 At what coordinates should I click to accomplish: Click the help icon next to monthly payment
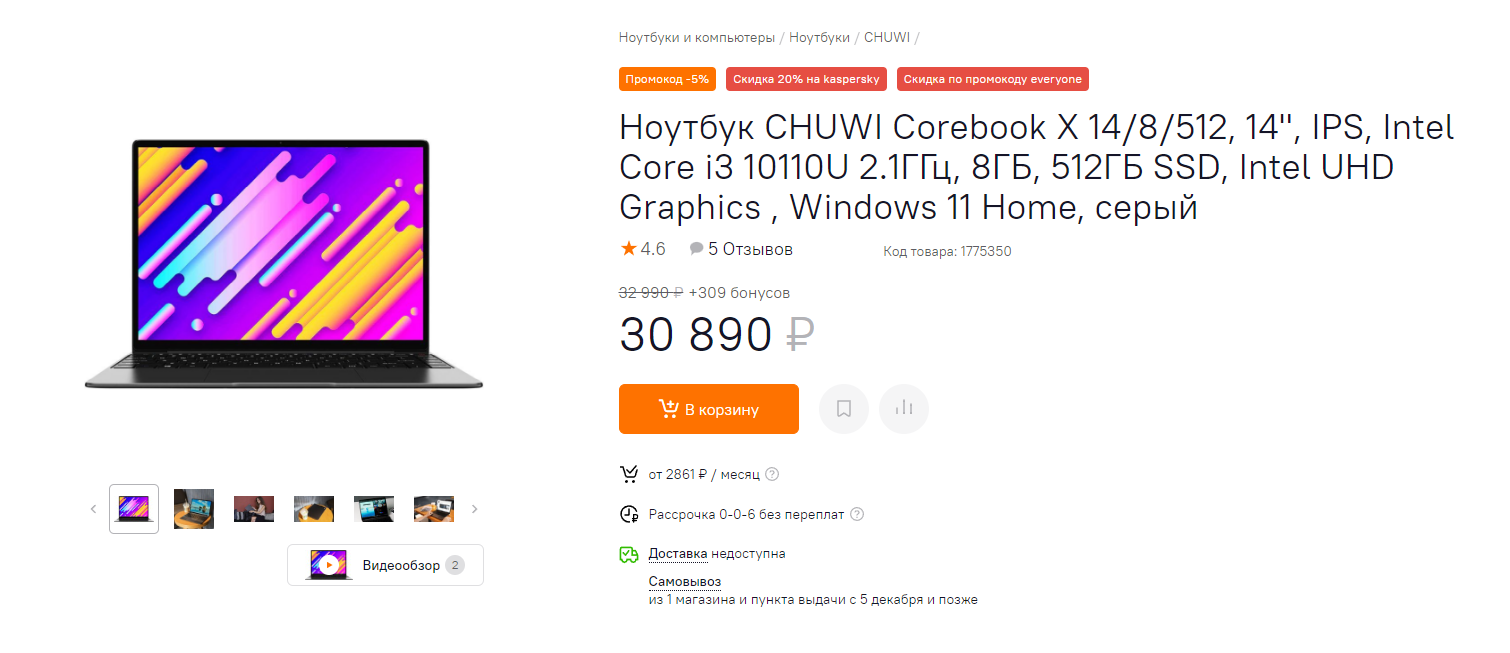pos(772,474)
